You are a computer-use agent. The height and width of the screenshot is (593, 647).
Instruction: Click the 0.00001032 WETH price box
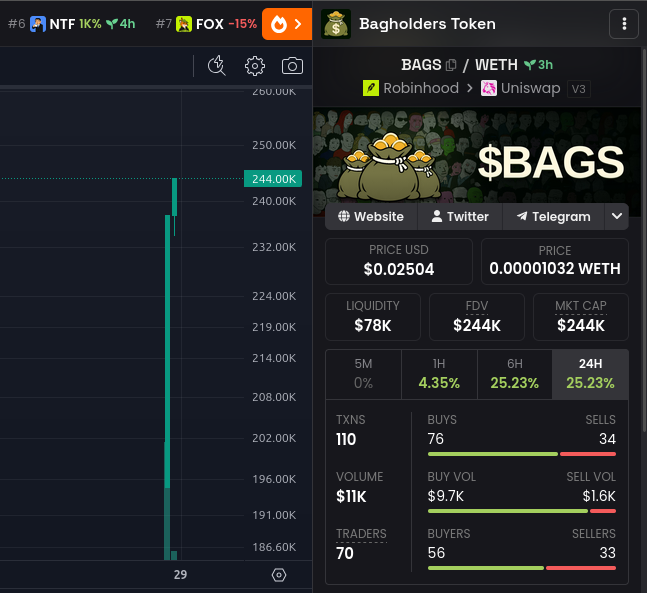[x=555, y=261]
